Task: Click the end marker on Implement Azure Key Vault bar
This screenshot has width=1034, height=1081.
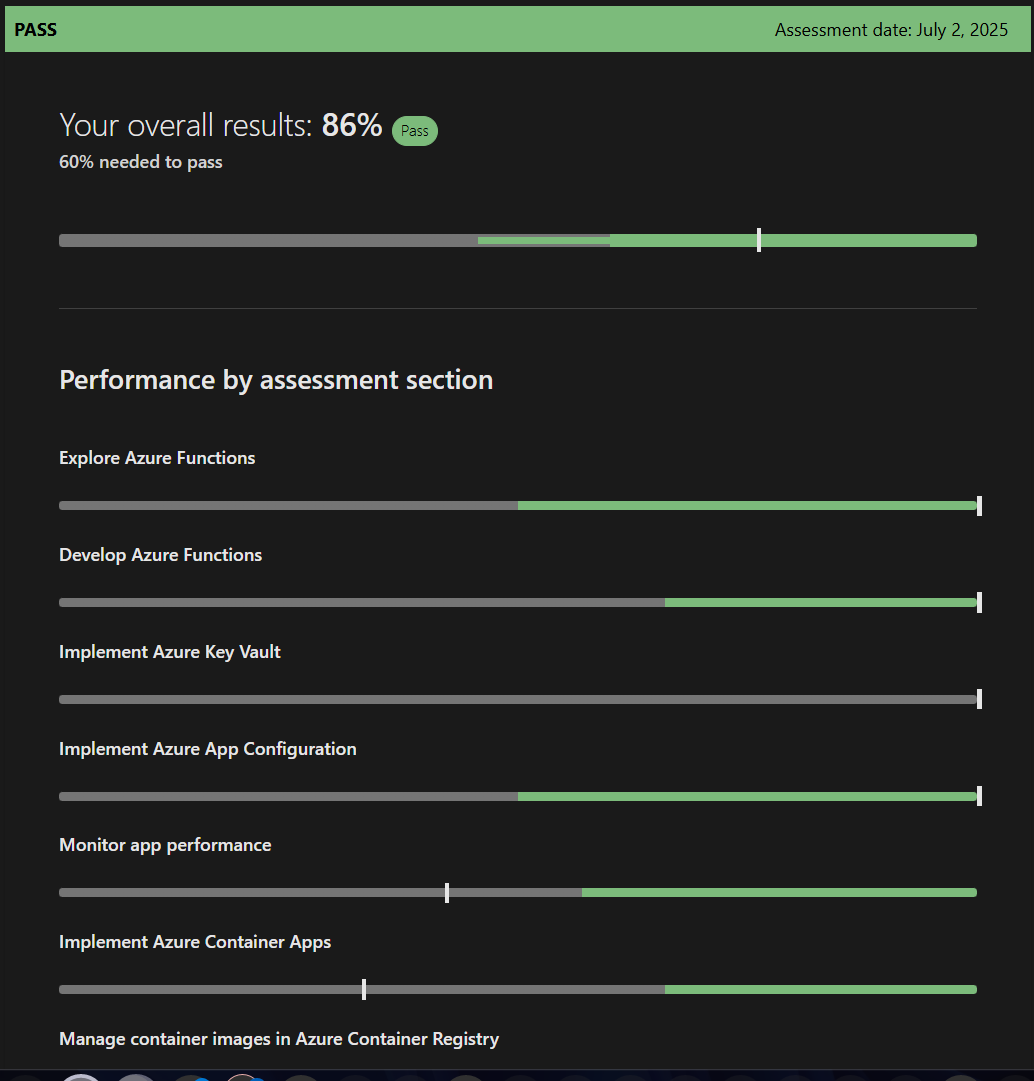Action: pyautogui.click(x=980, y=699)
